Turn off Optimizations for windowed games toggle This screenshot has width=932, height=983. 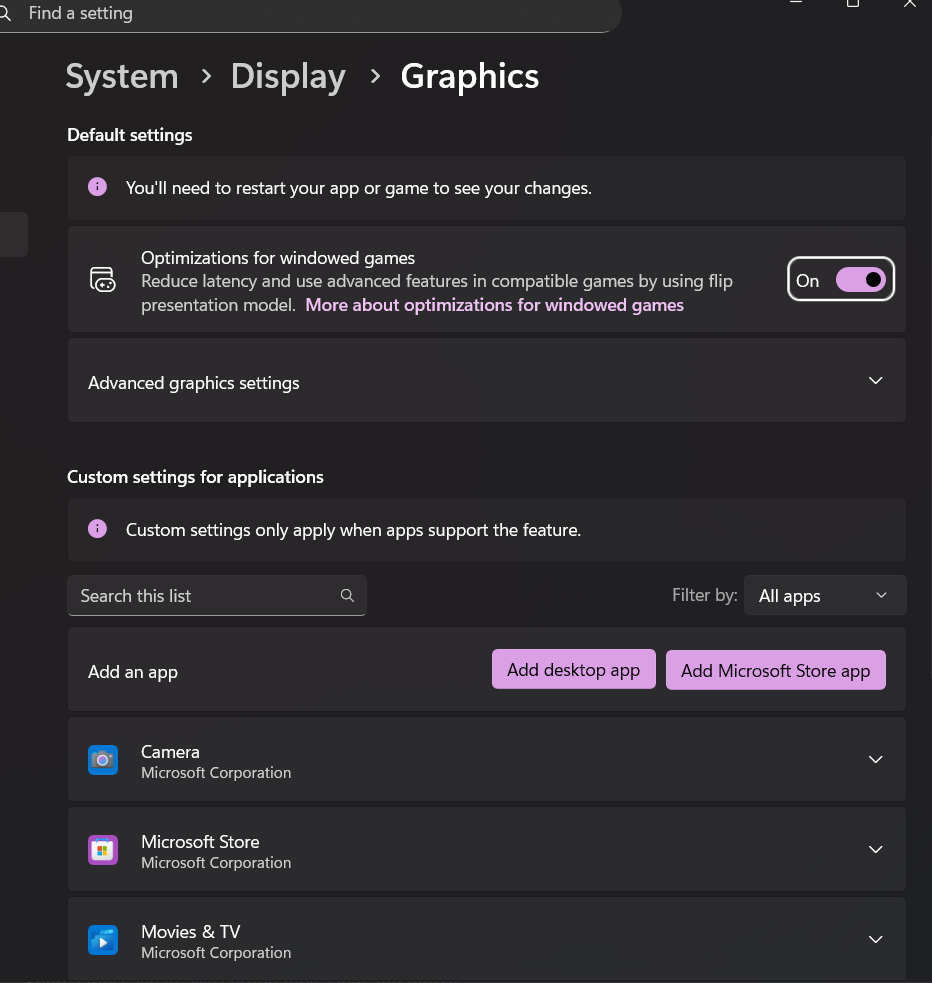[861, 280]
